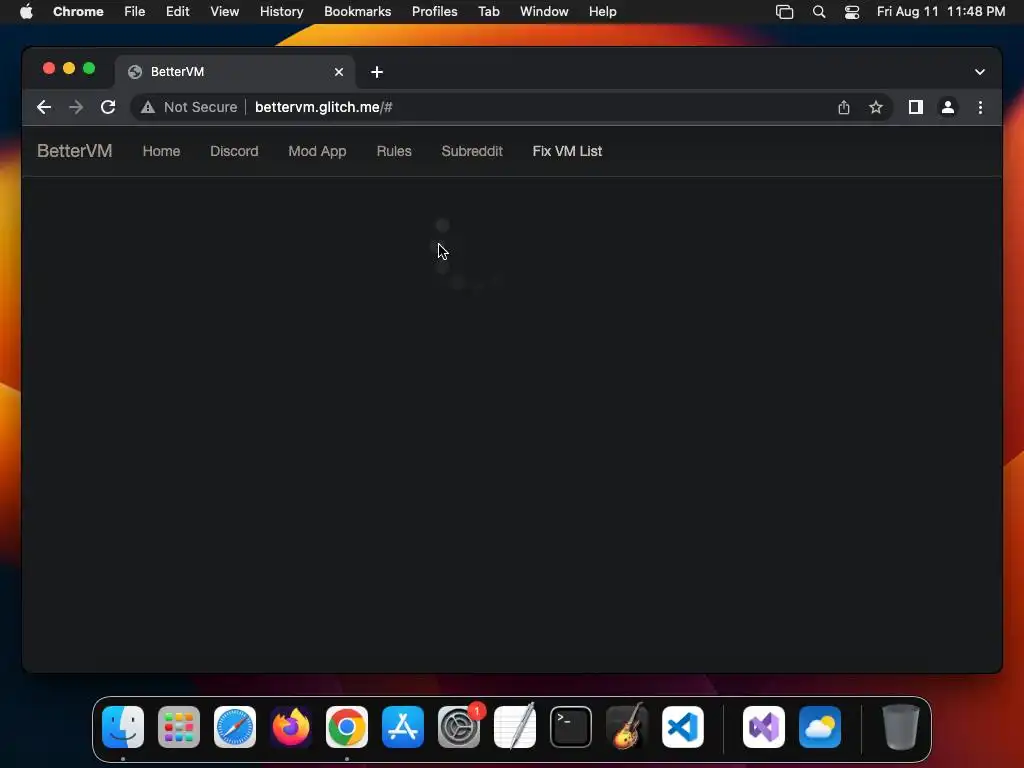The image size is (1024, 768).
Task: Open System Settings from the Dock
Action: pyautogui.click(x=459, y=727)
